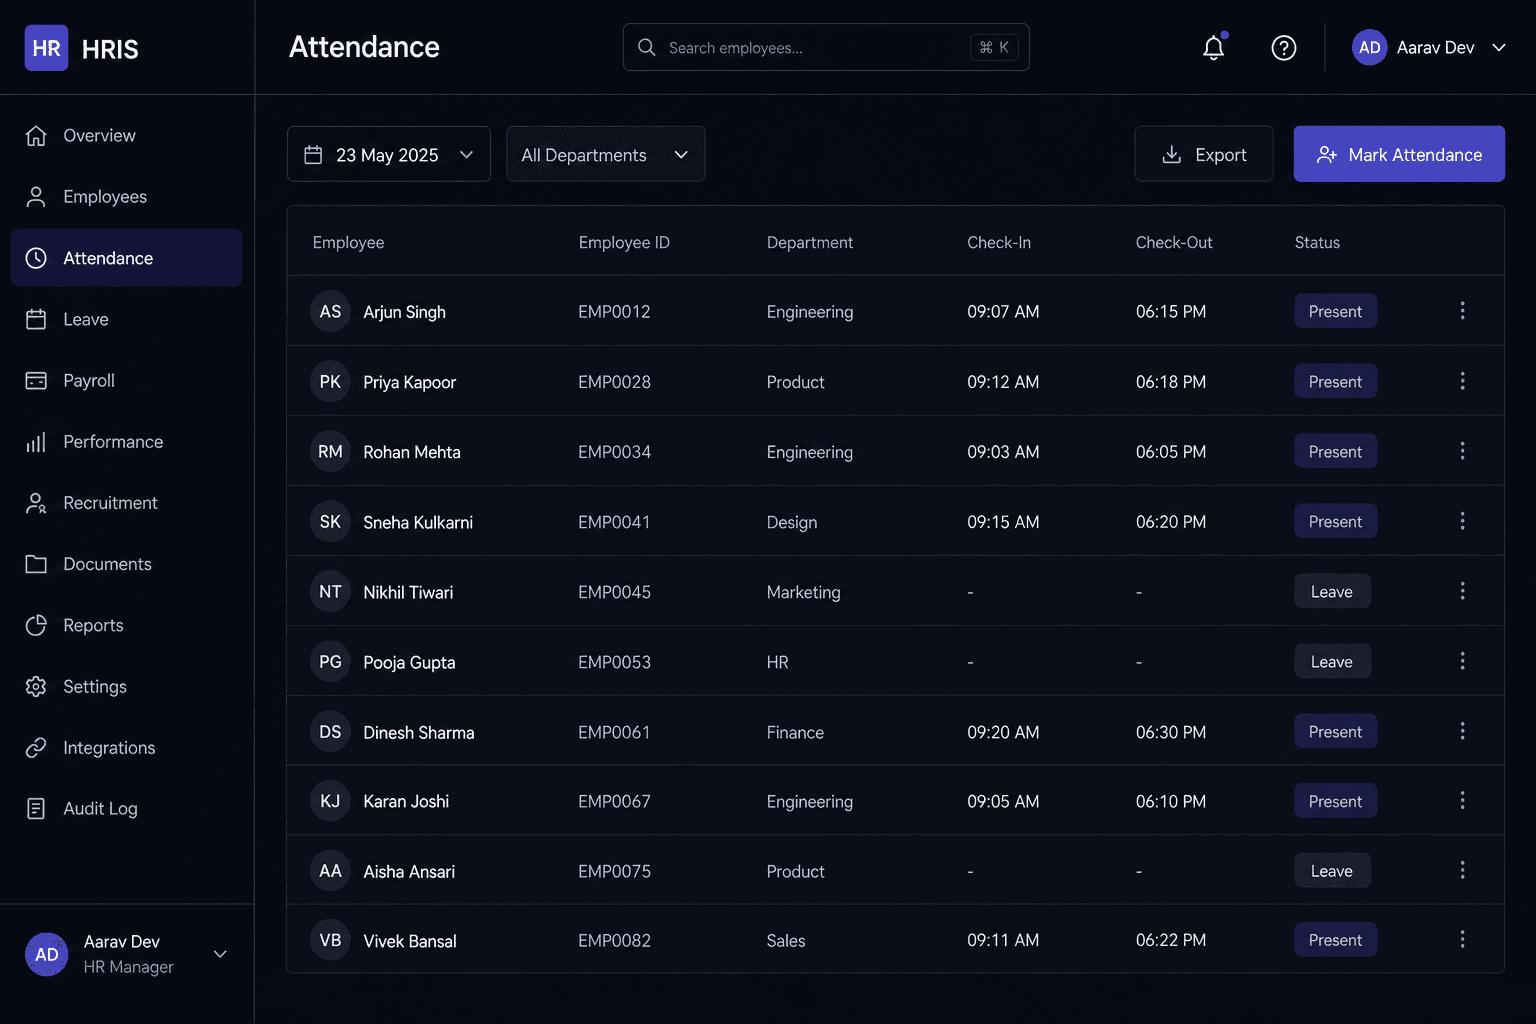The width and height of the screenshot is (1536, 1024).
Task: Click the Status column header
Action: (x=1317, y=242)
